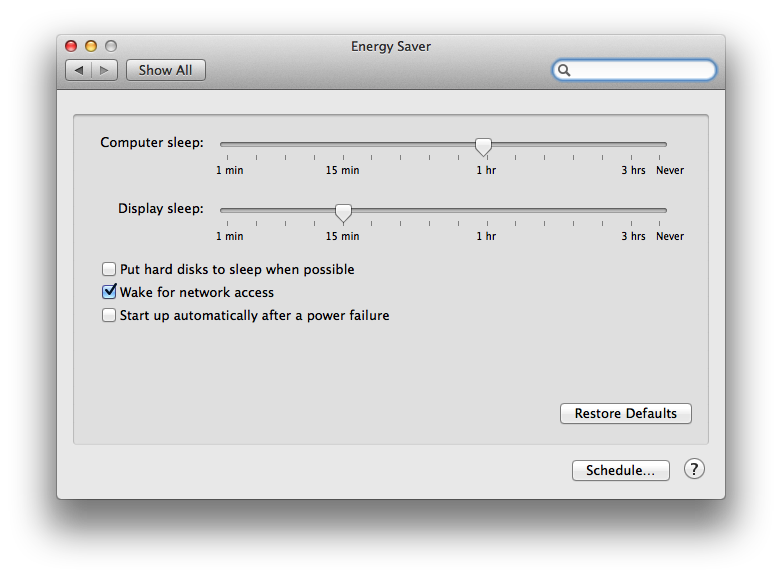Click 'Never' under Computer sleep slider
The width and height of the screenshot is (782, 578).
670,170
